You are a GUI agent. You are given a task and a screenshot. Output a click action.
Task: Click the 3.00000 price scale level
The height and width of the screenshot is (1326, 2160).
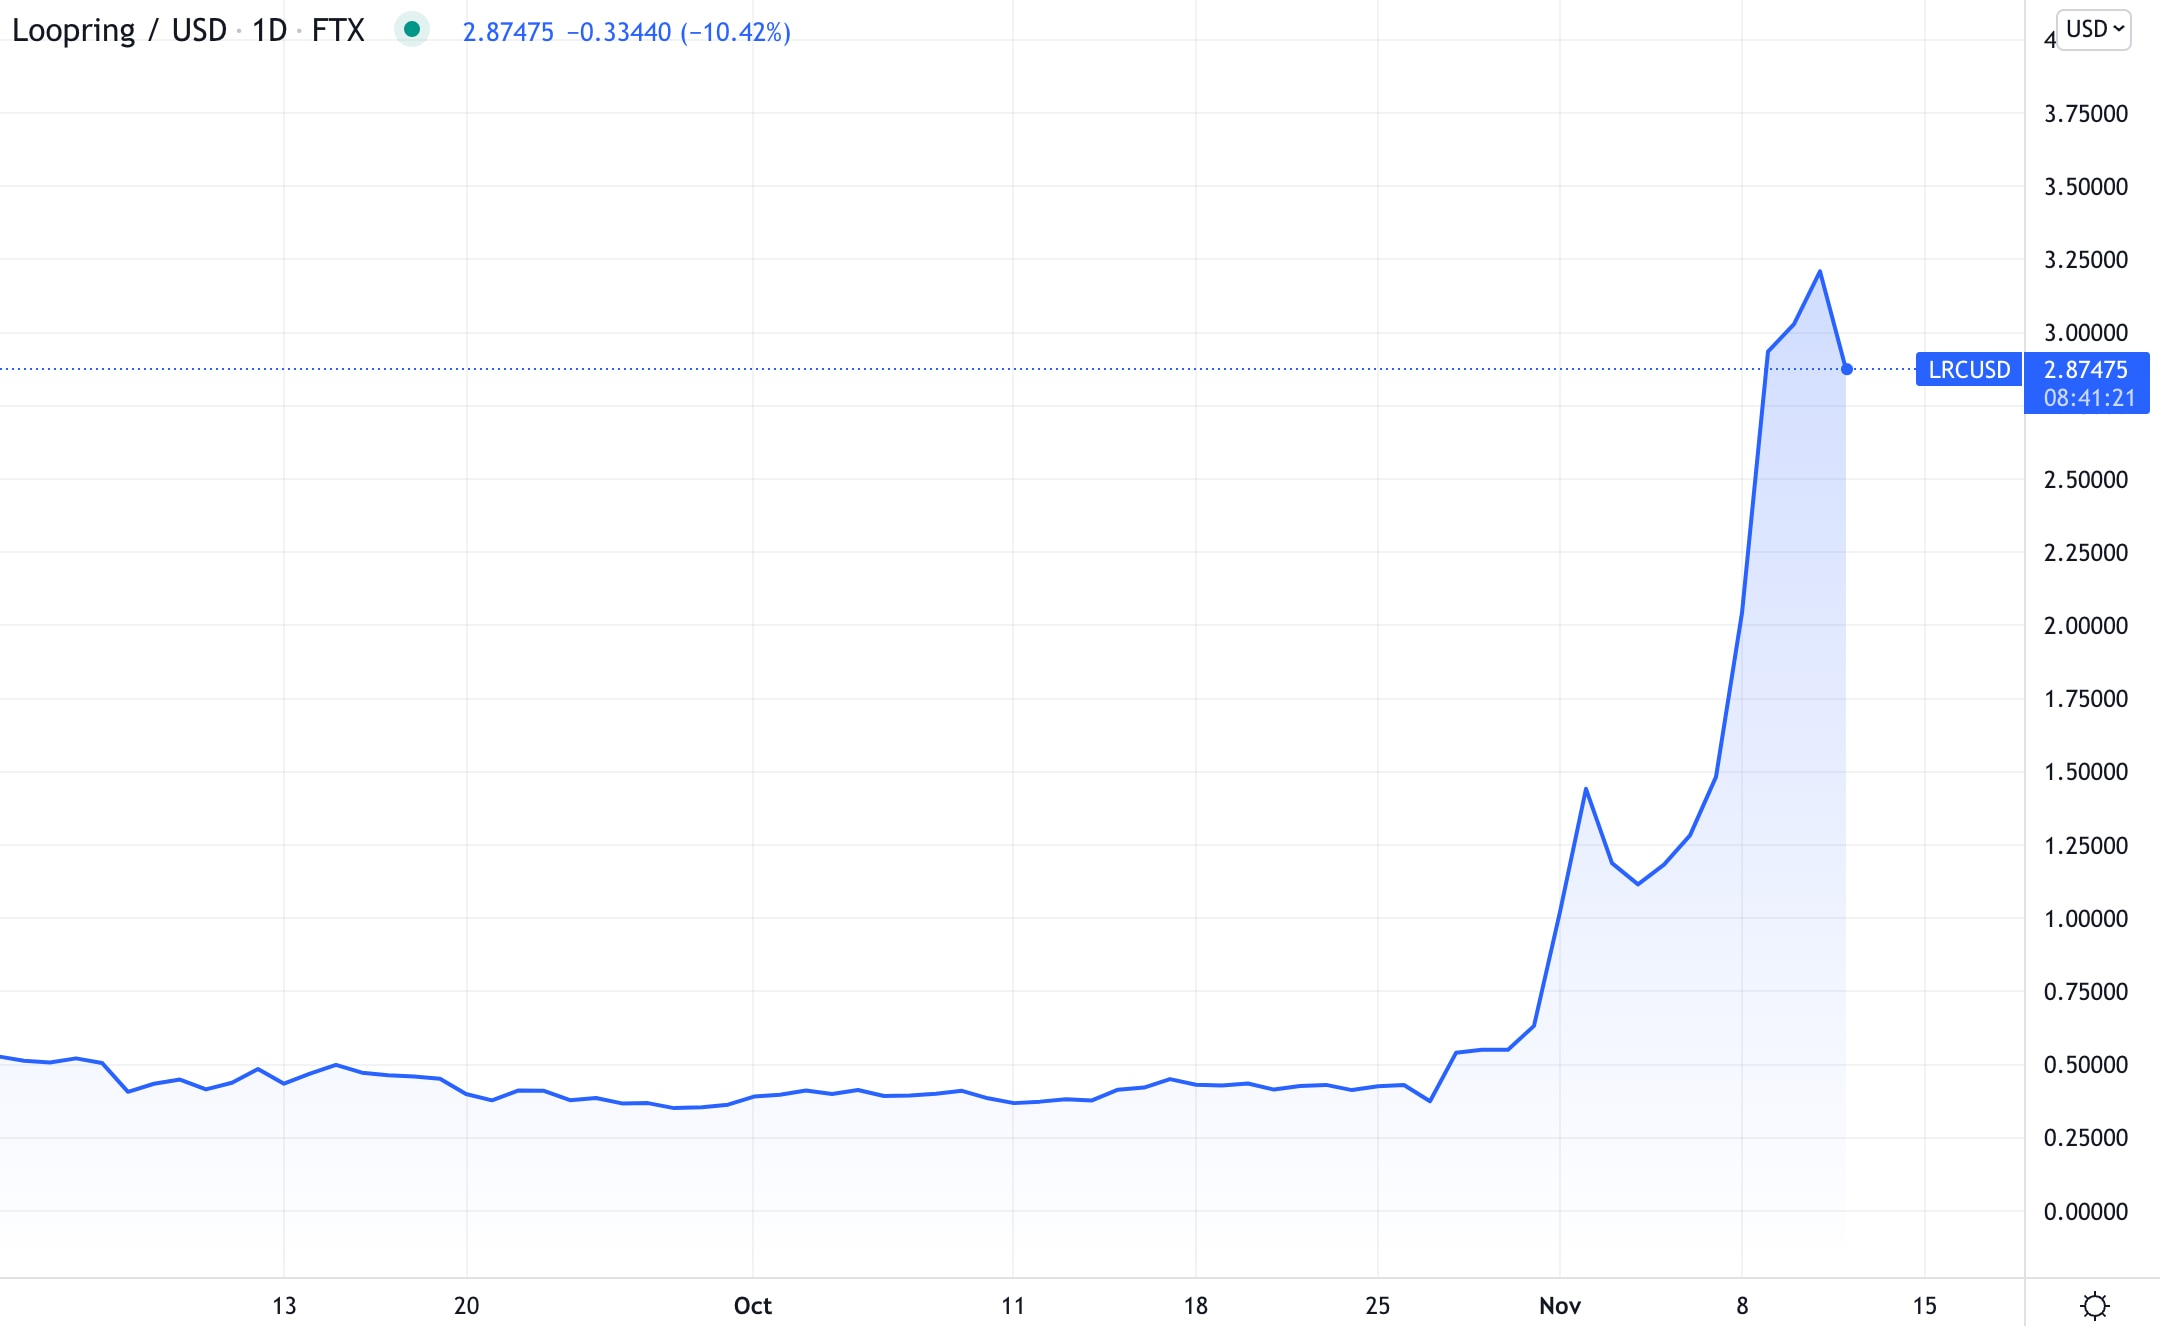tap(2087, 333)
